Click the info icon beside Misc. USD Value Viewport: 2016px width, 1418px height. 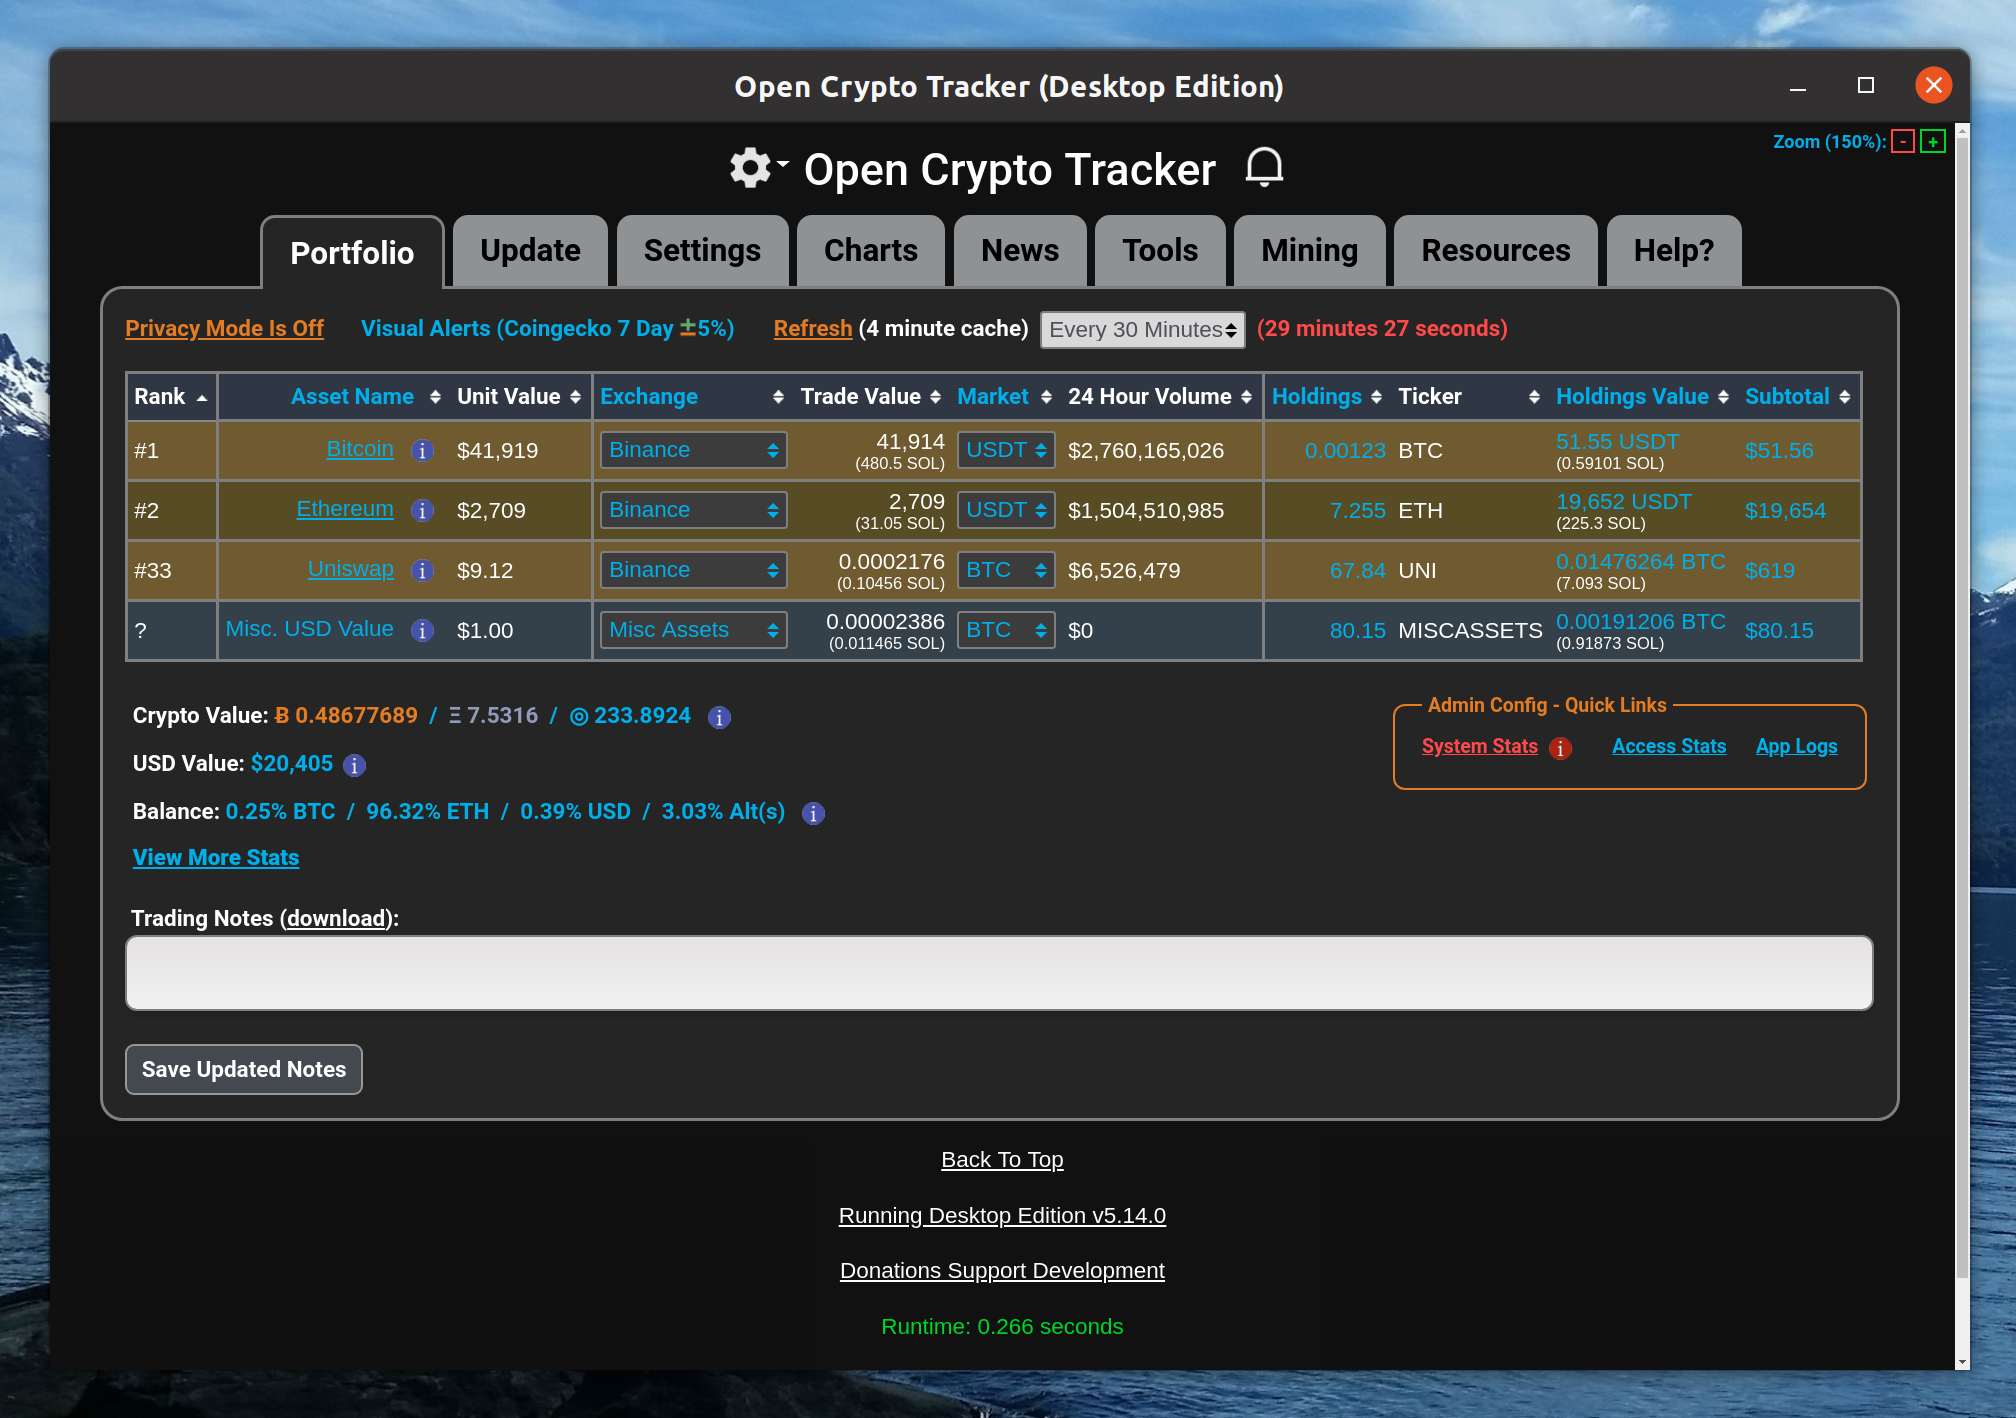tap(422, 631)
